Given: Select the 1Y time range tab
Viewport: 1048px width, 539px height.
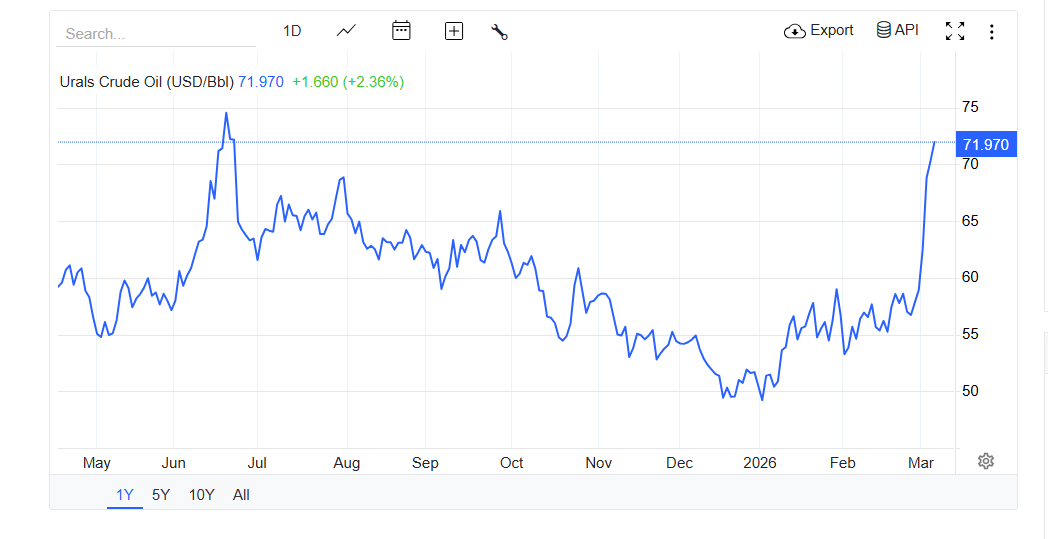Looking at the screenshot, I should click(125, 494).
